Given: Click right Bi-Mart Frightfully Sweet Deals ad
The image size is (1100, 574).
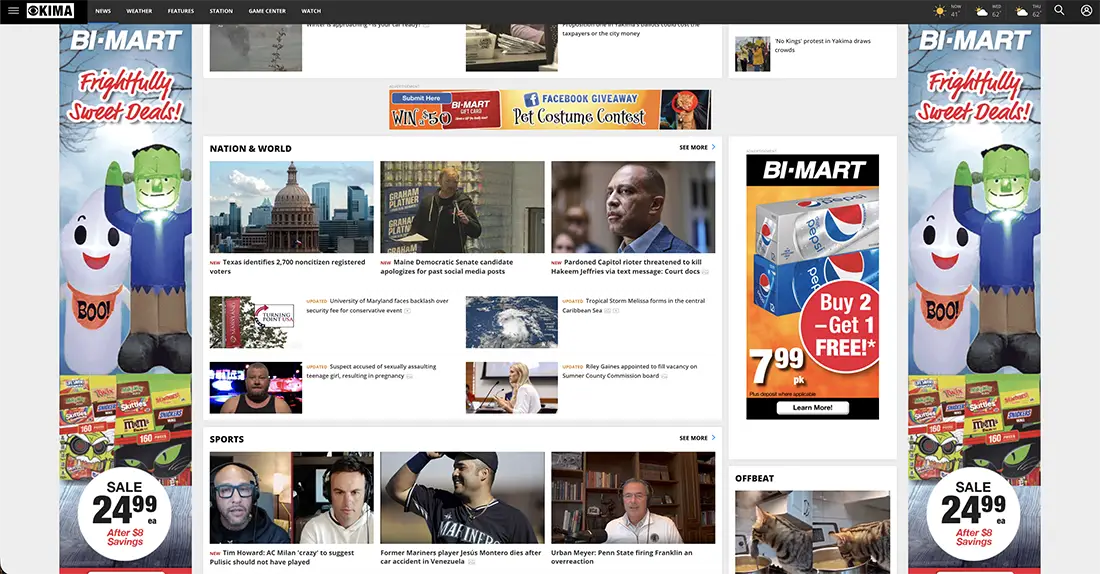Looking at the screenshot, I should click(974, 299).
